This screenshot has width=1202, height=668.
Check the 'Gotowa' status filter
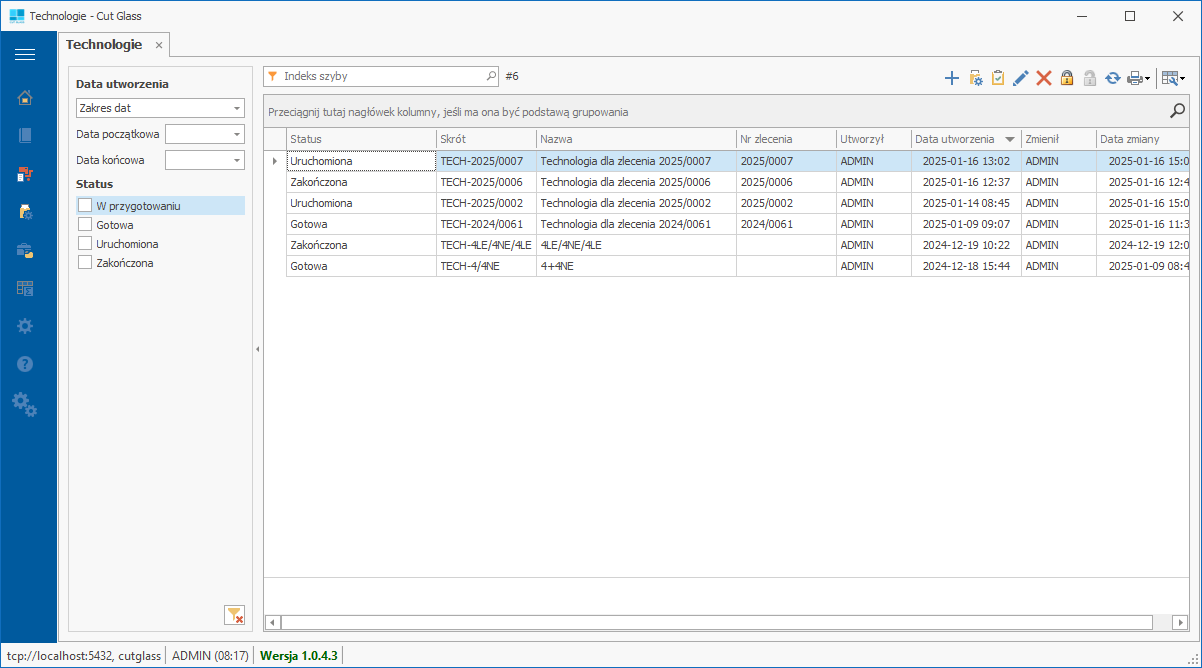tap(85, 225)
